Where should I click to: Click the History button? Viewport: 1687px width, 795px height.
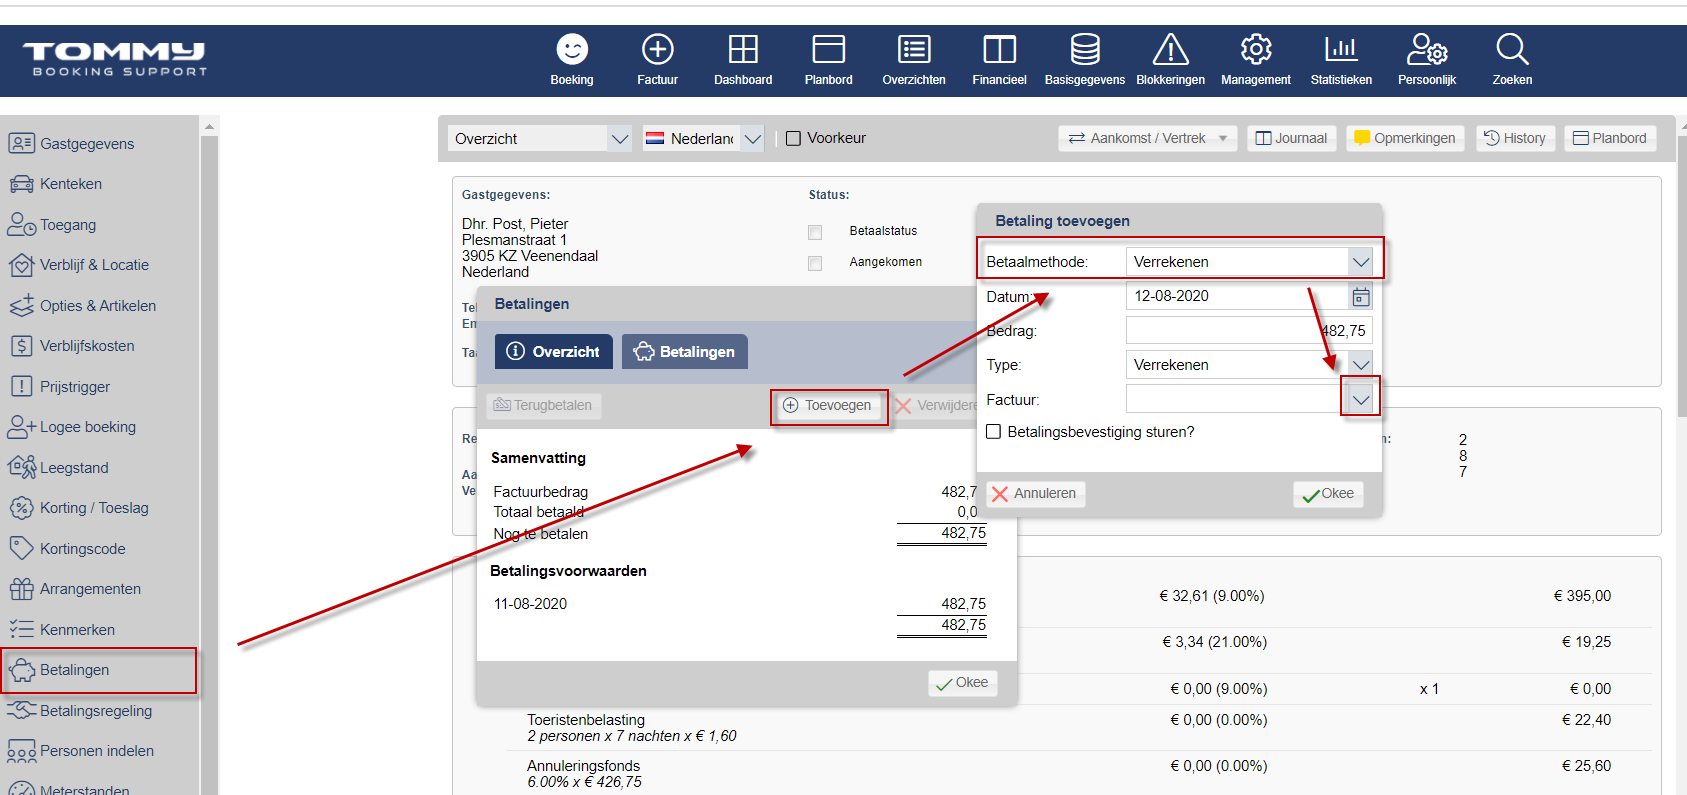[1515, 138]
